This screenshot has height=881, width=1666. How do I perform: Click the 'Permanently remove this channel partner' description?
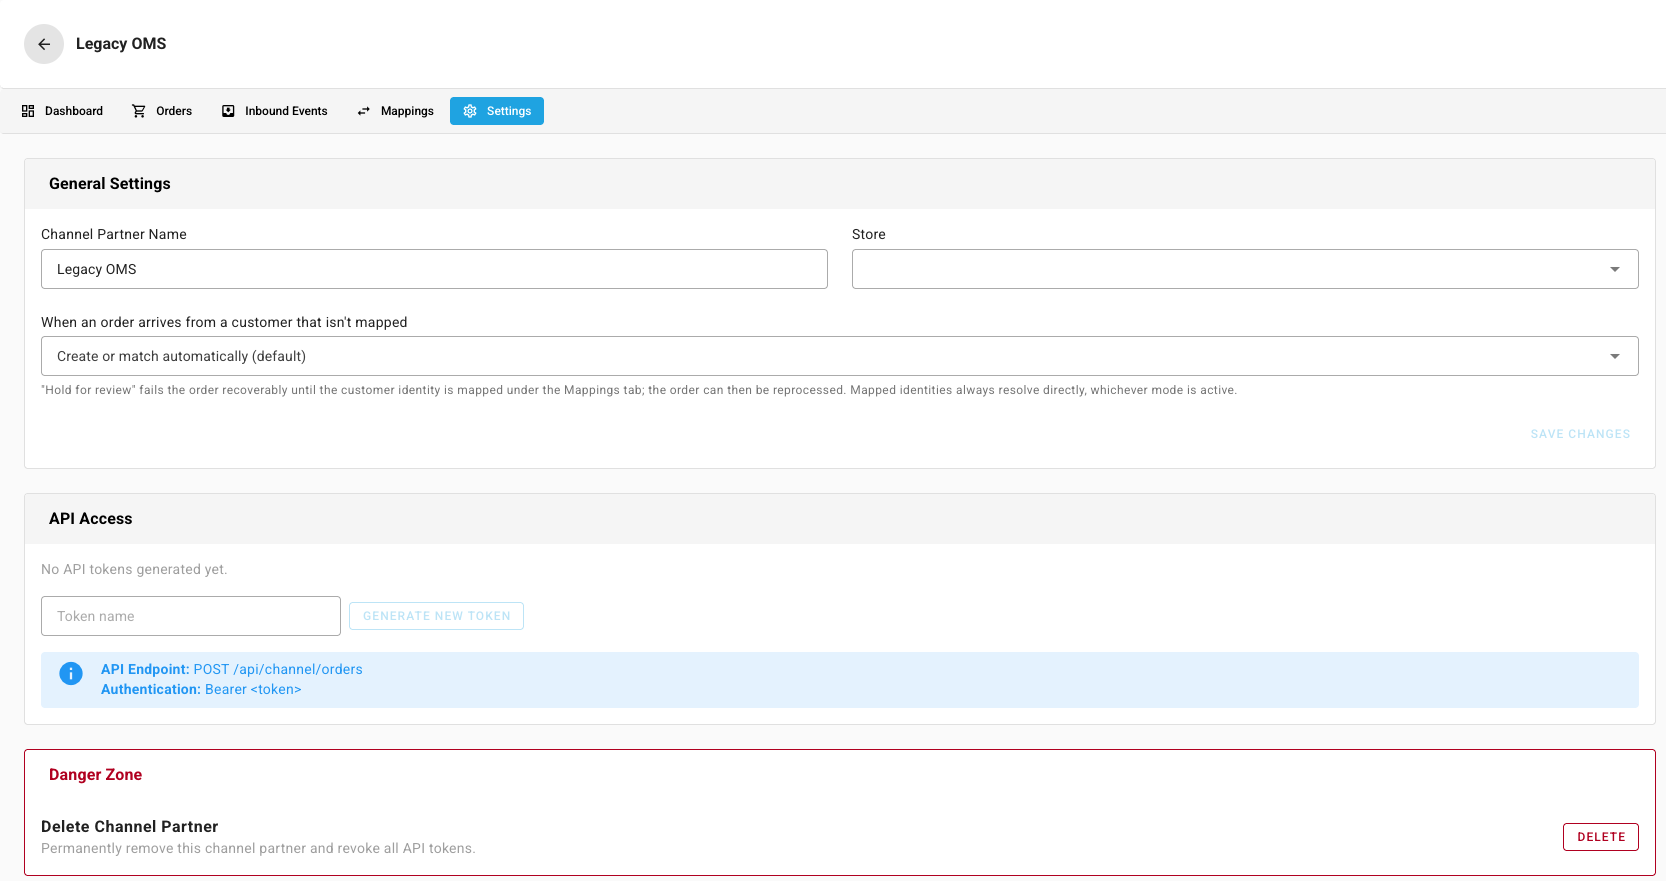click(x=258, y=848)
